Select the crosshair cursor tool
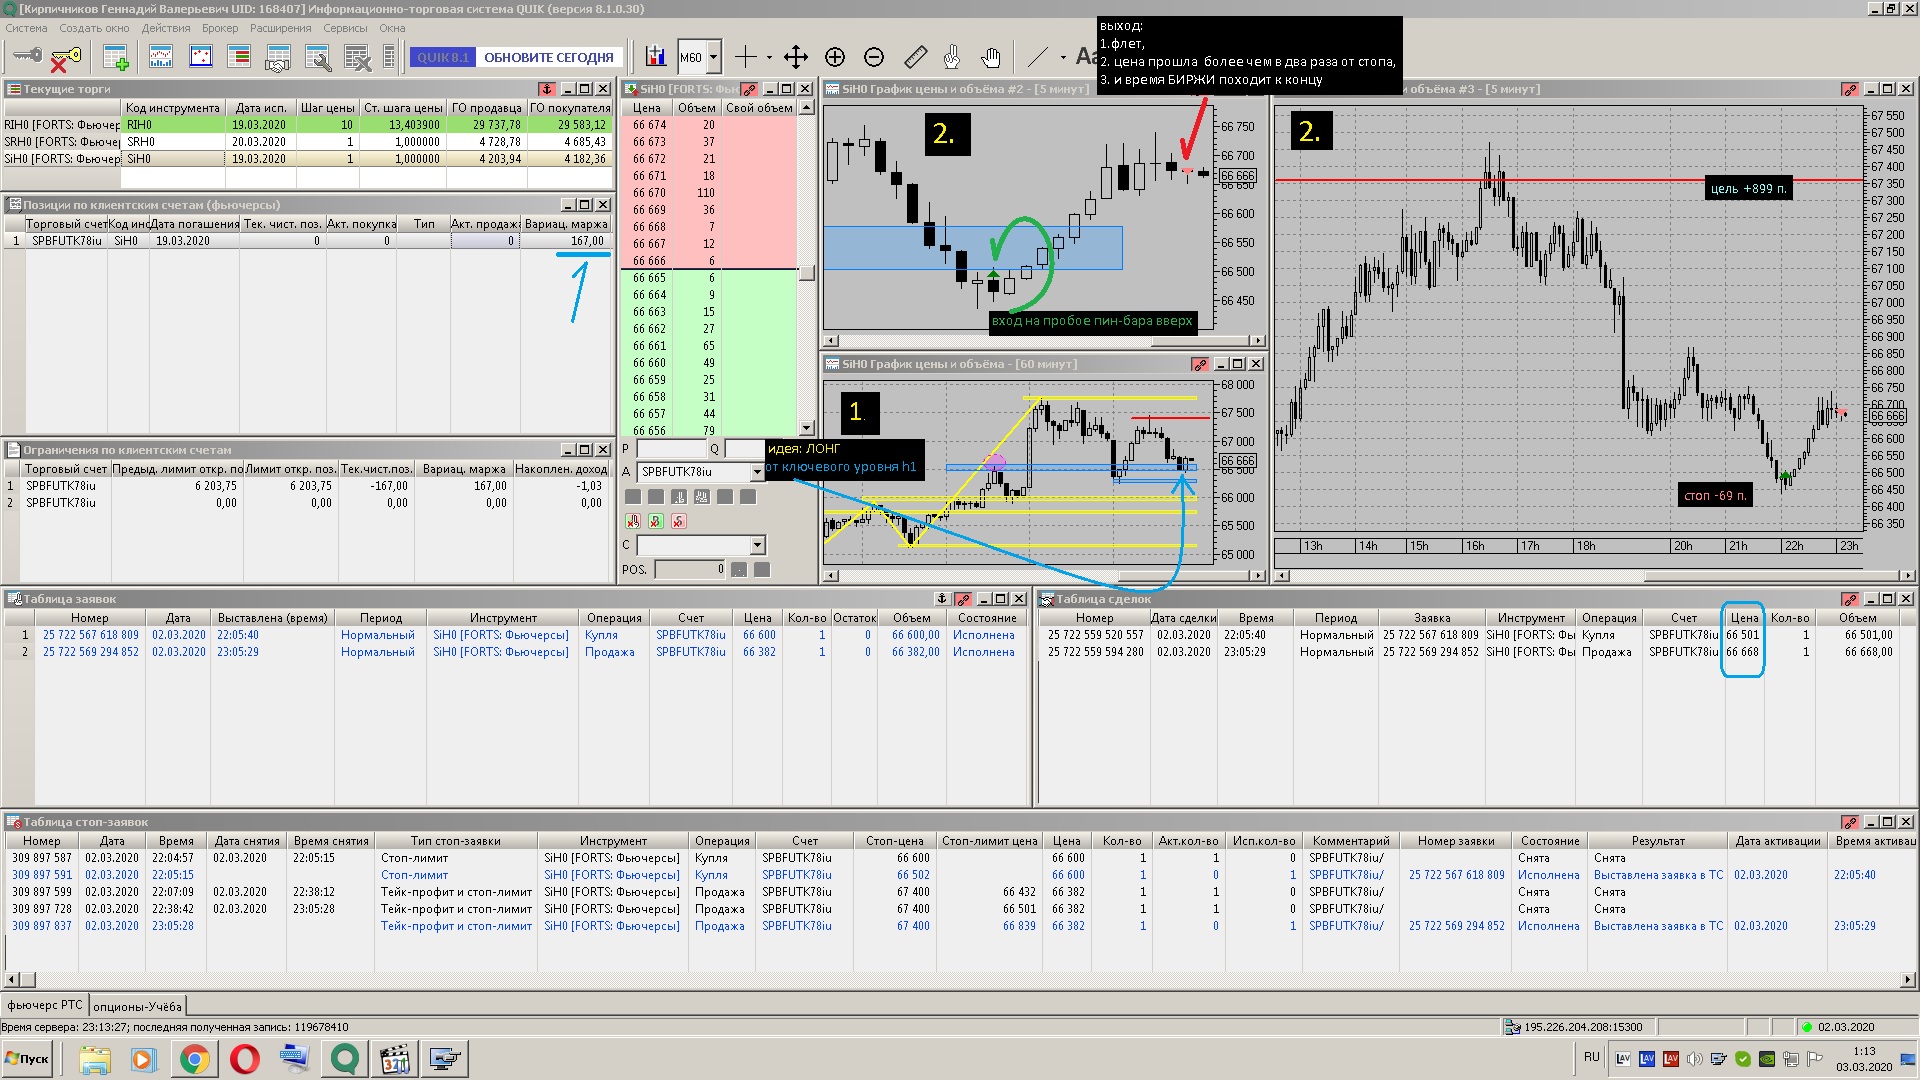 click(x=746, y=57)
